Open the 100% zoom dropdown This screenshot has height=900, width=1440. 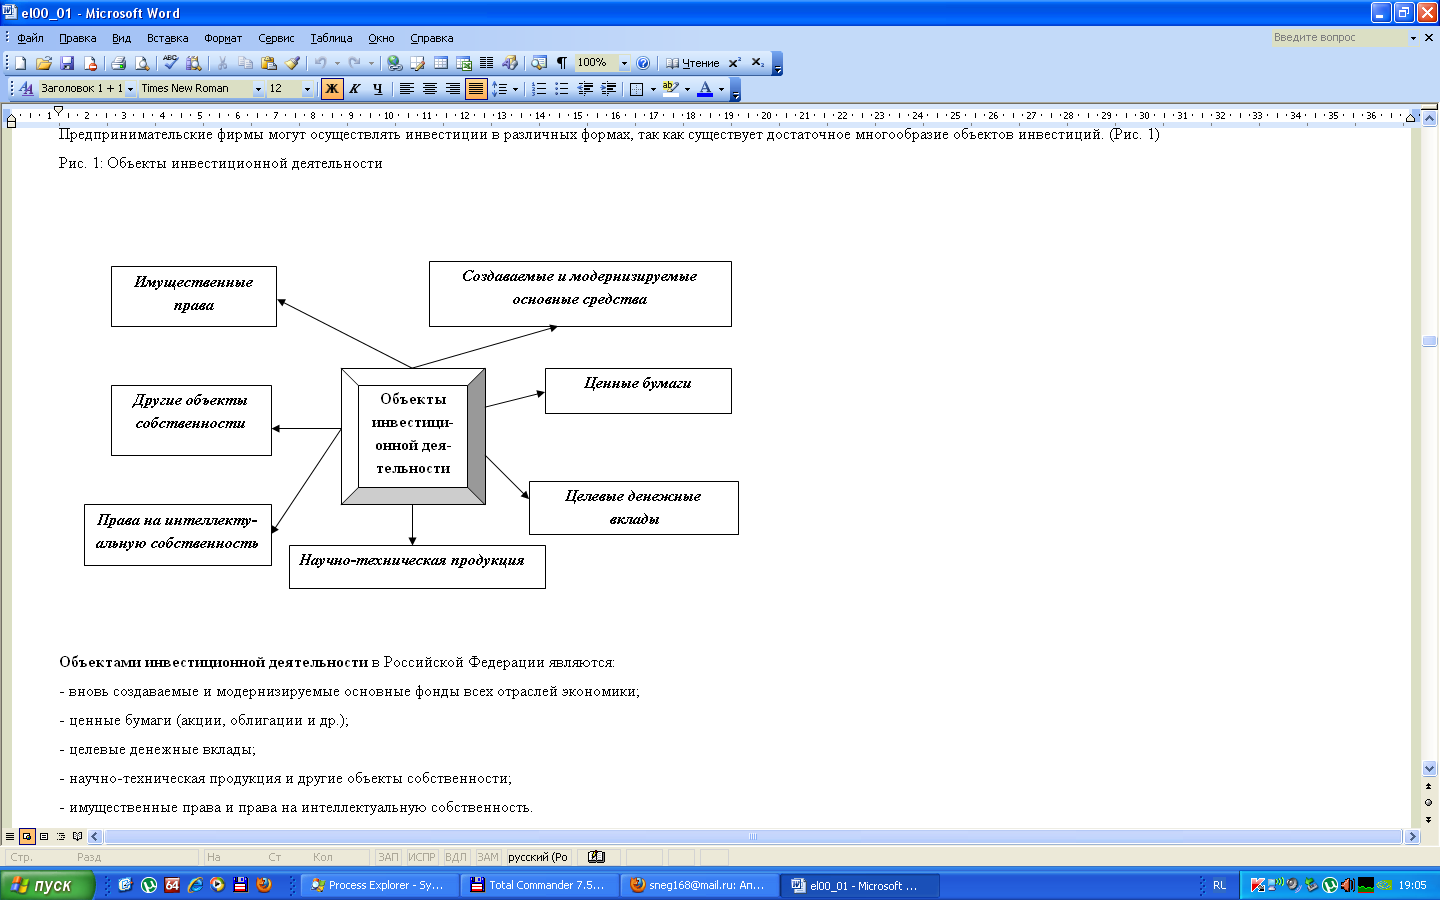(x=625, y=63)
